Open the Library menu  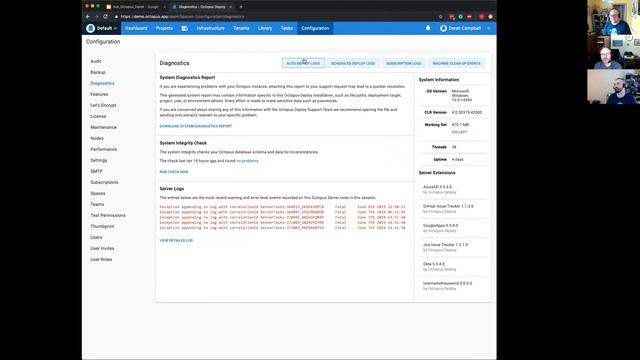coord(265,28)
